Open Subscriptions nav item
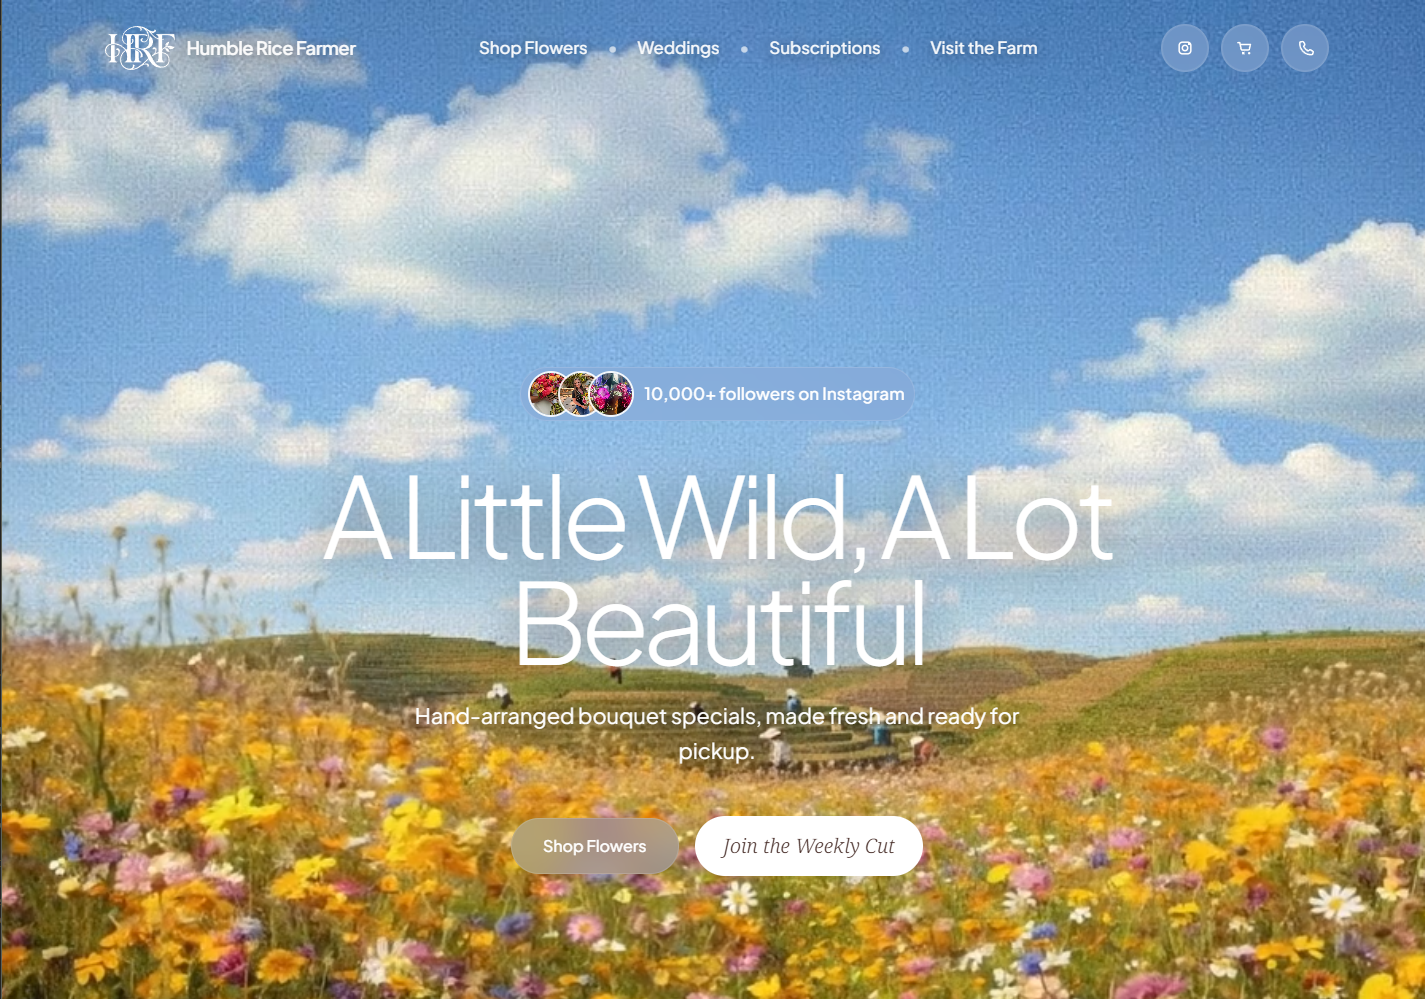 pyautogui.click(x=825, y=48)
